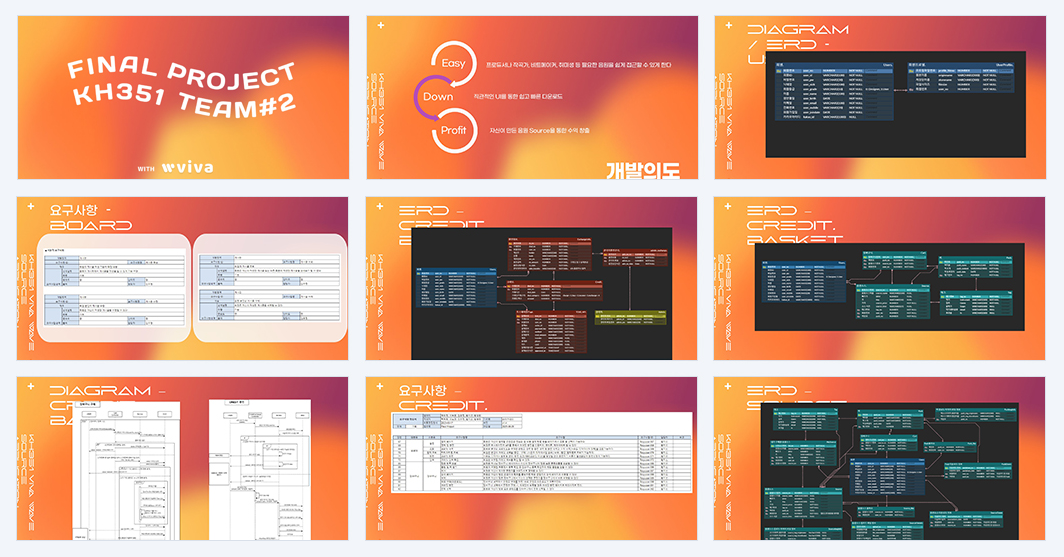This screenshot has width=1064, height=557.
Task: Open the ERD - CREDIT slide with red tables
Action: click(531, 279)
